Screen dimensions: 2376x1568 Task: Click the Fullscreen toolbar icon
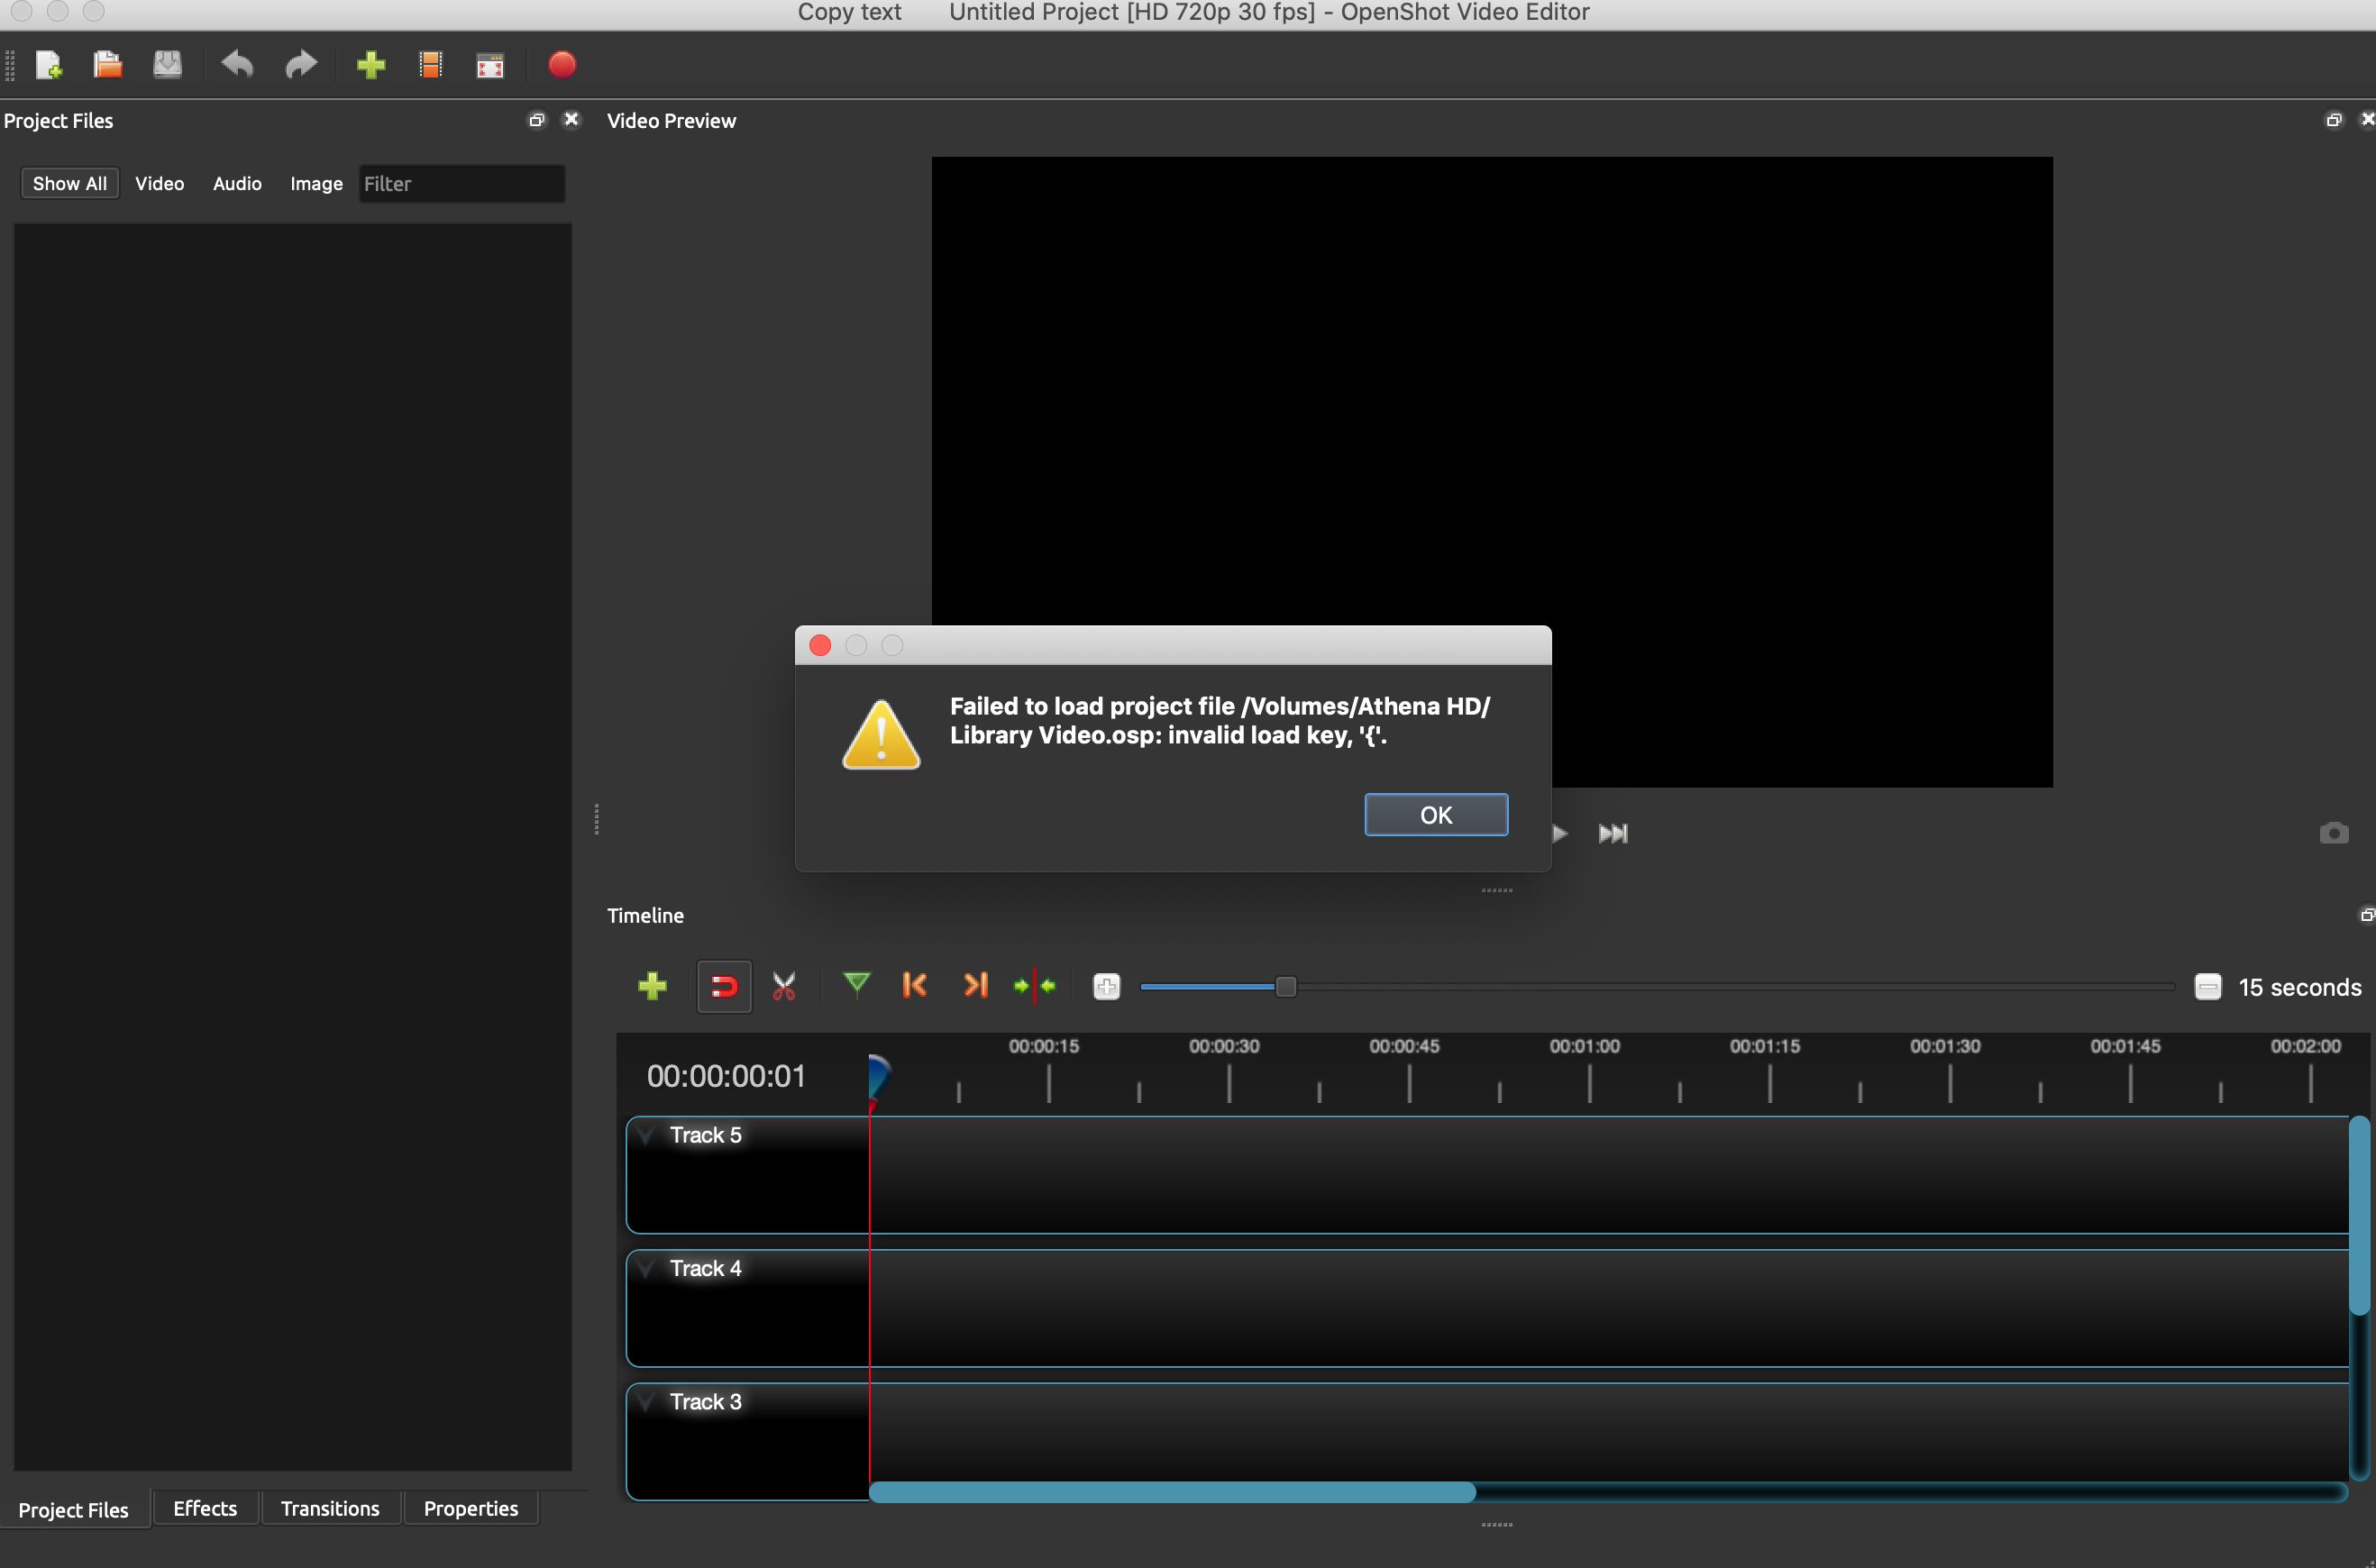tap(490, 66)
